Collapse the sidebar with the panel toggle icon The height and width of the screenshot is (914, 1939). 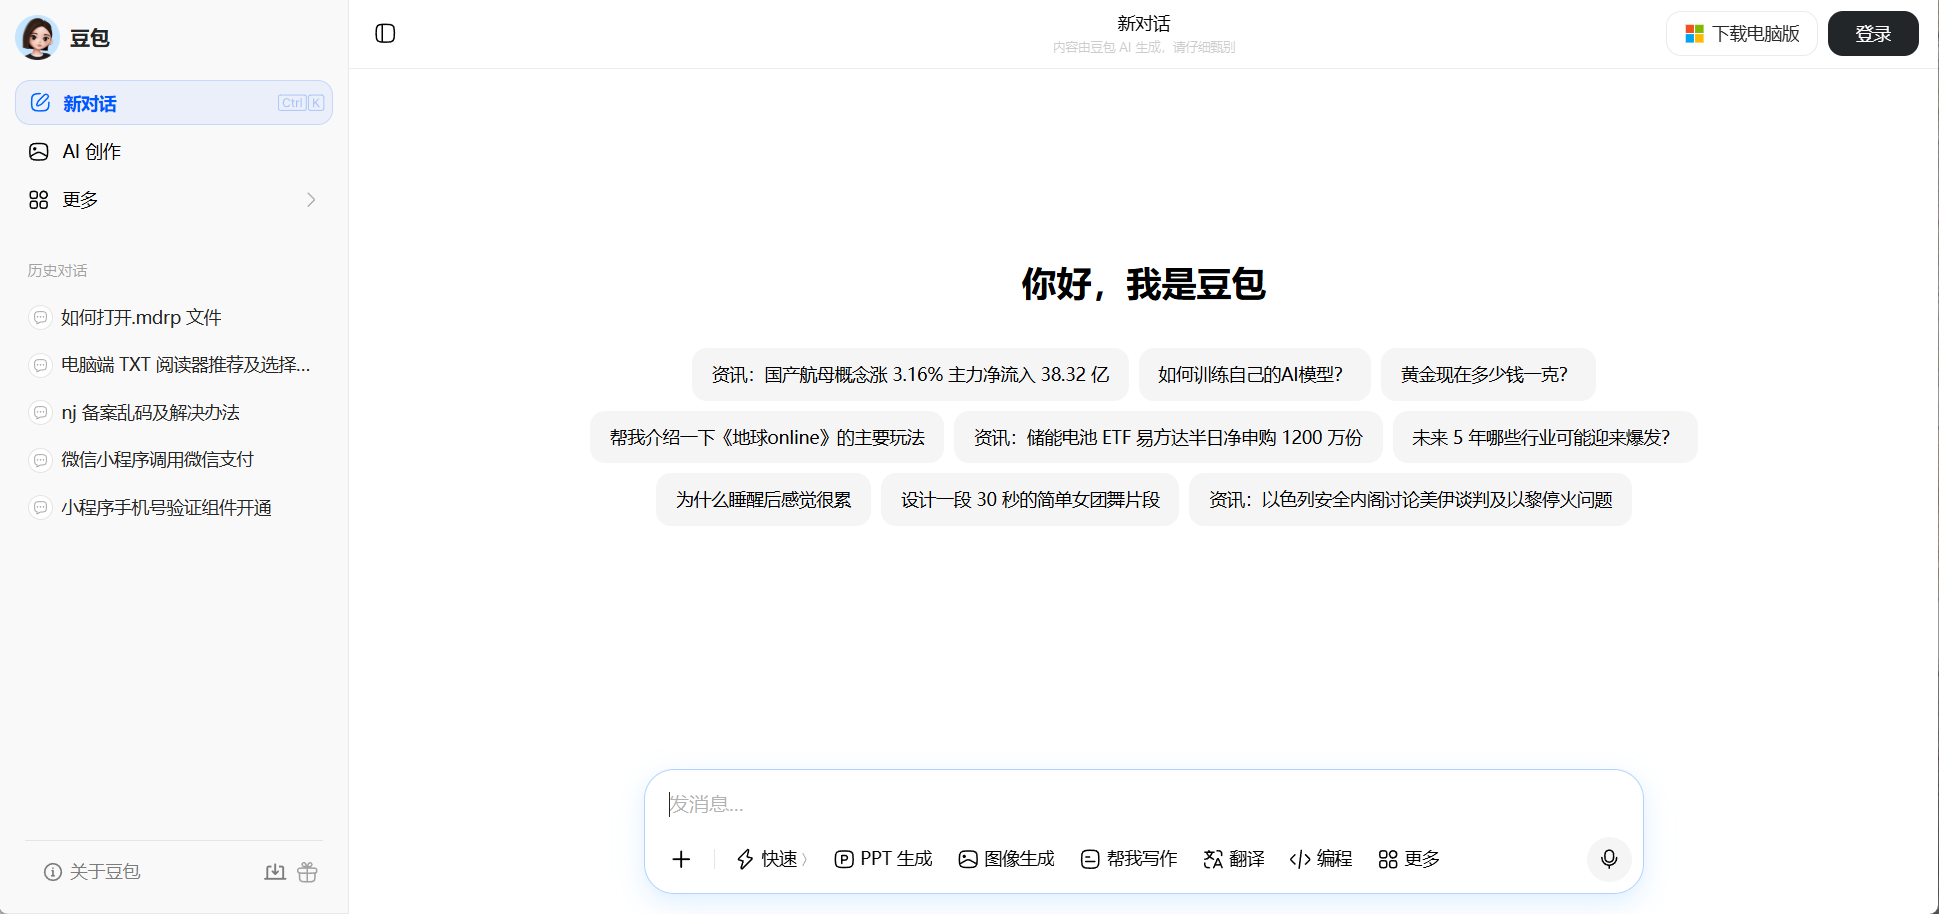point(385,34)
